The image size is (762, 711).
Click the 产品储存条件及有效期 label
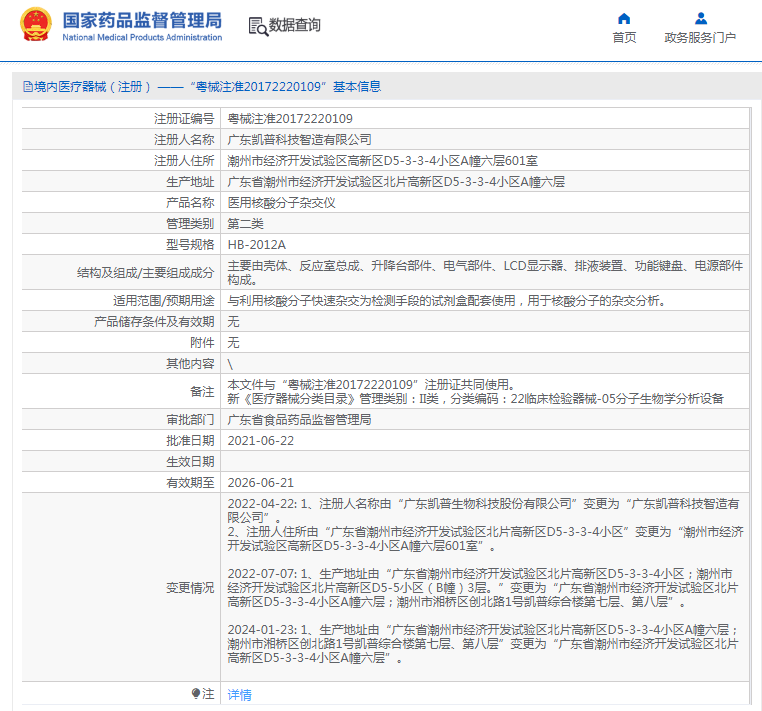coord(154,322)
